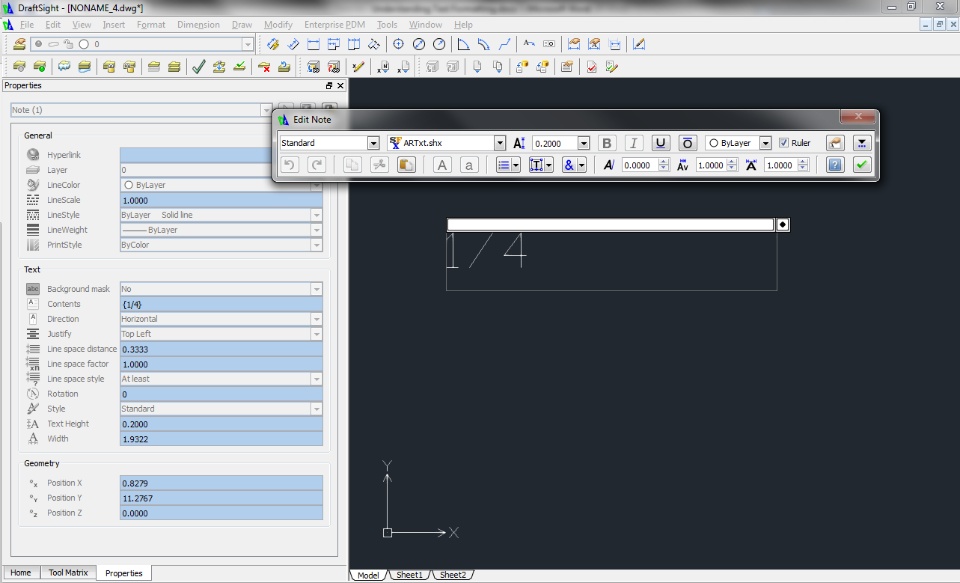This screenshot has width=960, height=583.
Task: Open the Background mask dropdown
Action: pyautogui.click(x=316, y=289)
